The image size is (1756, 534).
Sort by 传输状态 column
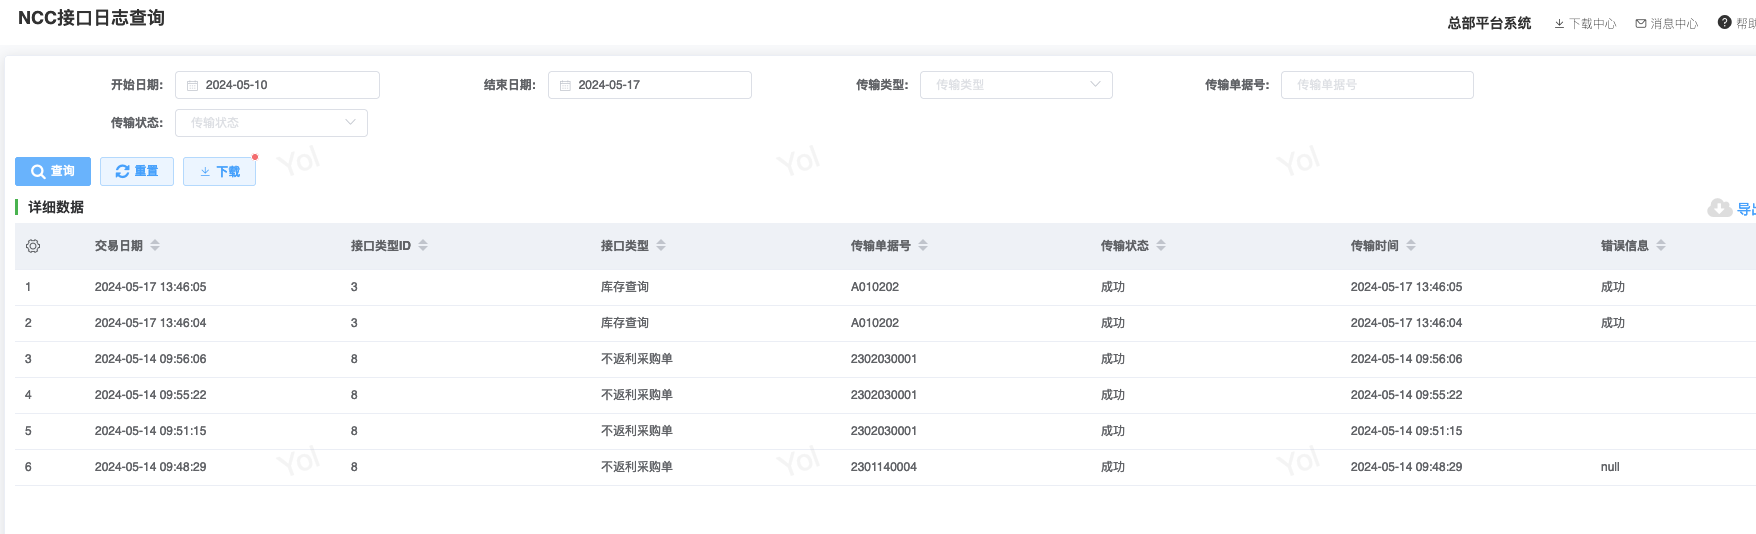1161,246
